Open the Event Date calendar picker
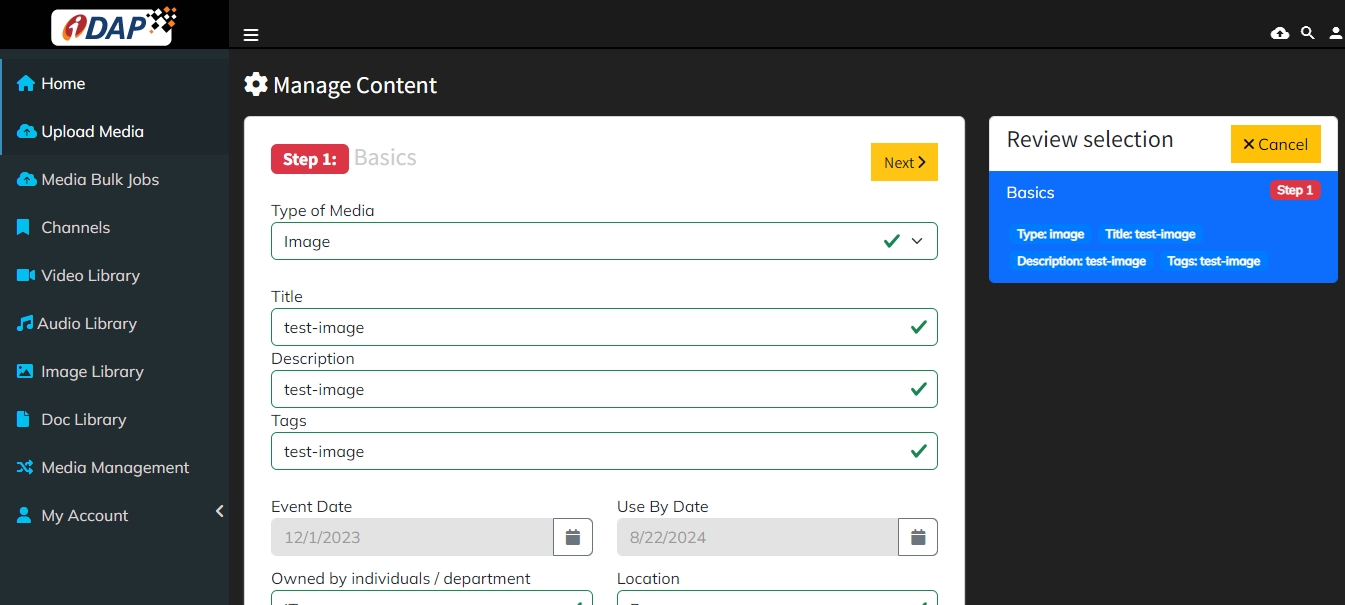 coord(573,537)
